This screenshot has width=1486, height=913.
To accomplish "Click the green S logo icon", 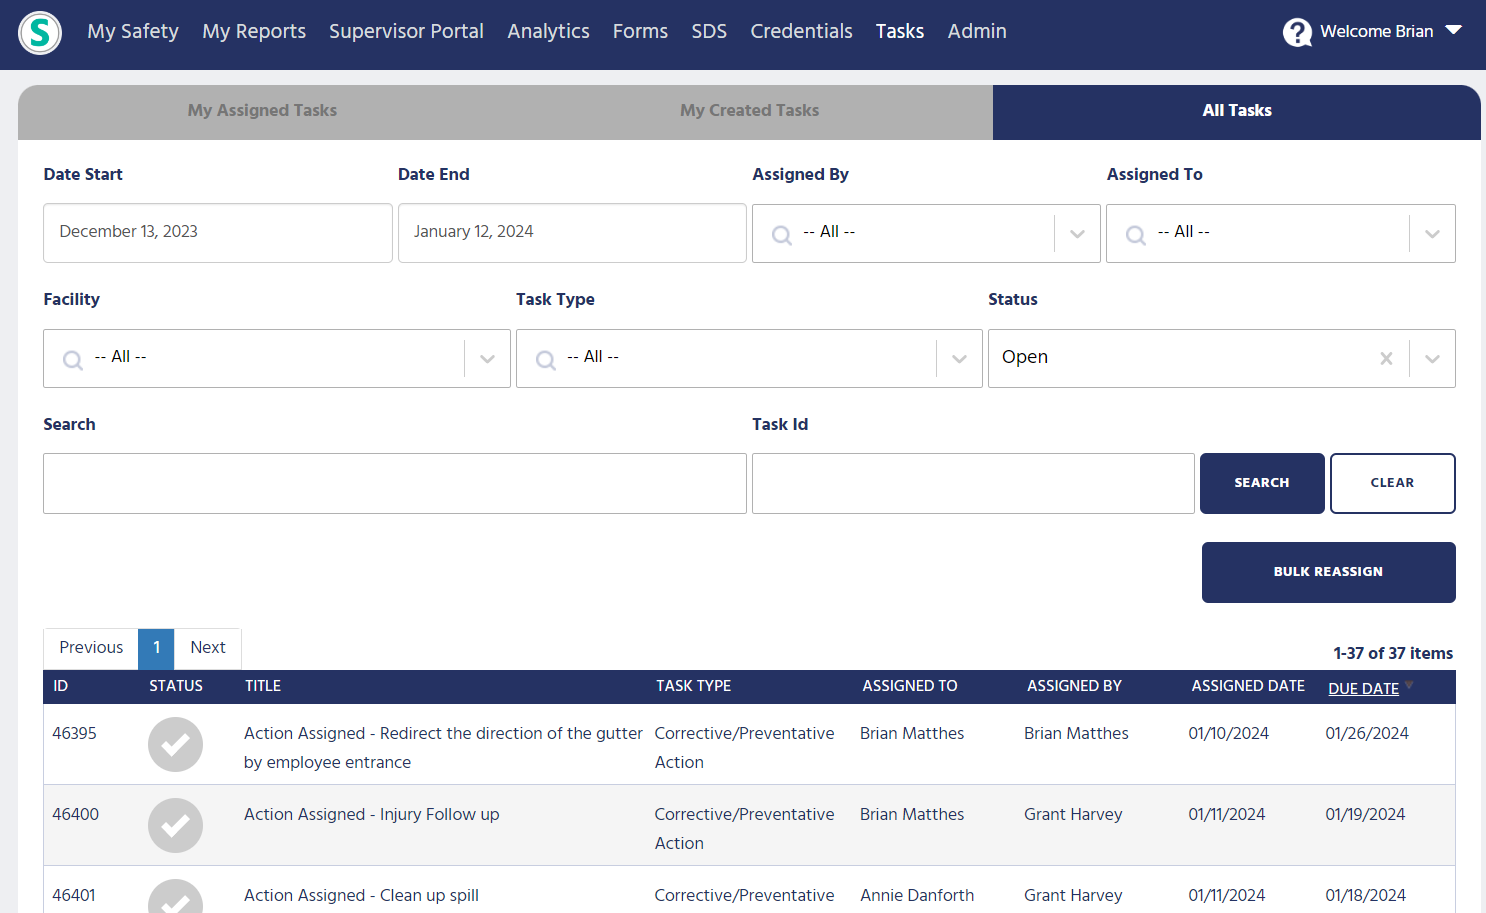I will tap(40, 33).
